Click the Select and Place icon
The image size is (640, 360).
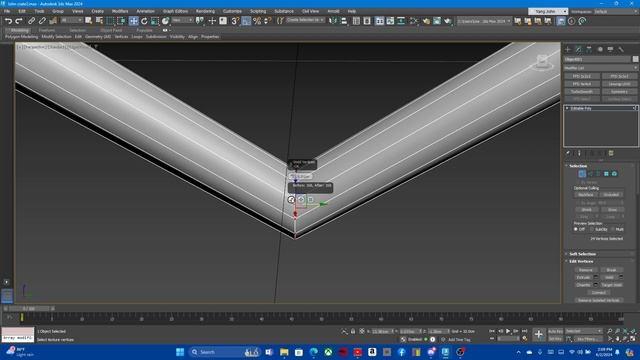pyautogui.click(x=165, y=21)
